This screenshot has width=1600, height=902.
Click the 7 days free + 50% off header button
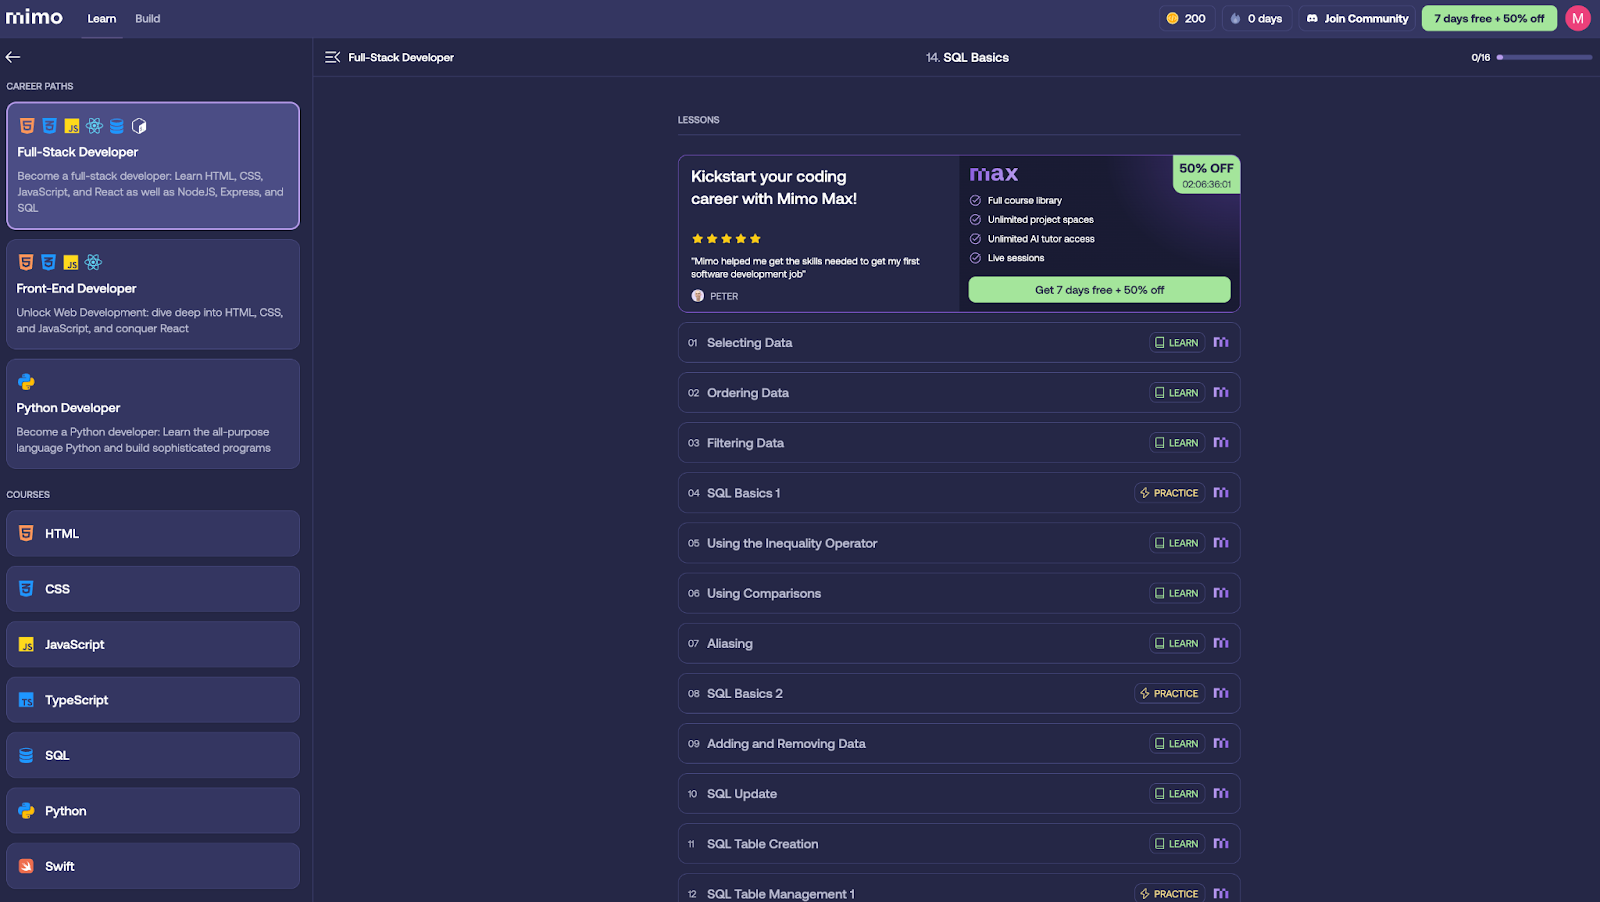(1489, 18)
